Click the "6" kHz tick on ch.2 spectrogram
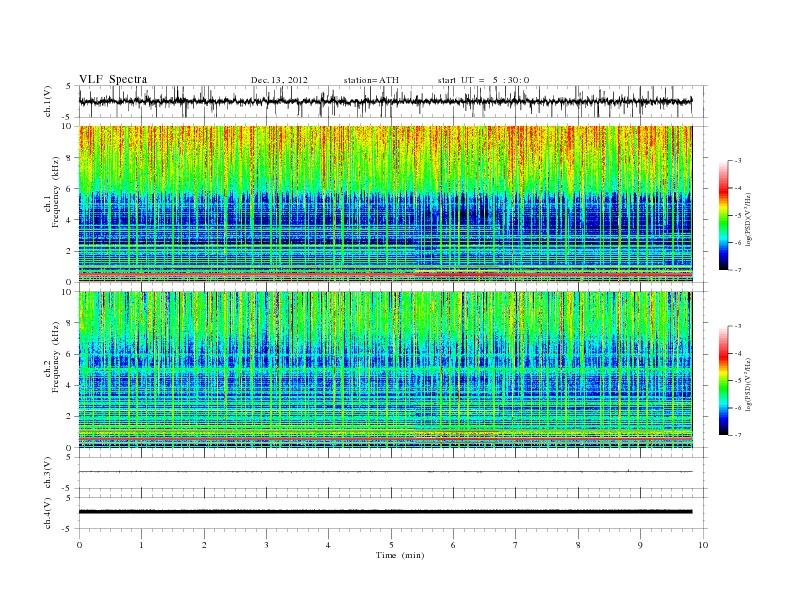Image resolution: width=792 pixels, height=612 pixels. click(69, 354)
